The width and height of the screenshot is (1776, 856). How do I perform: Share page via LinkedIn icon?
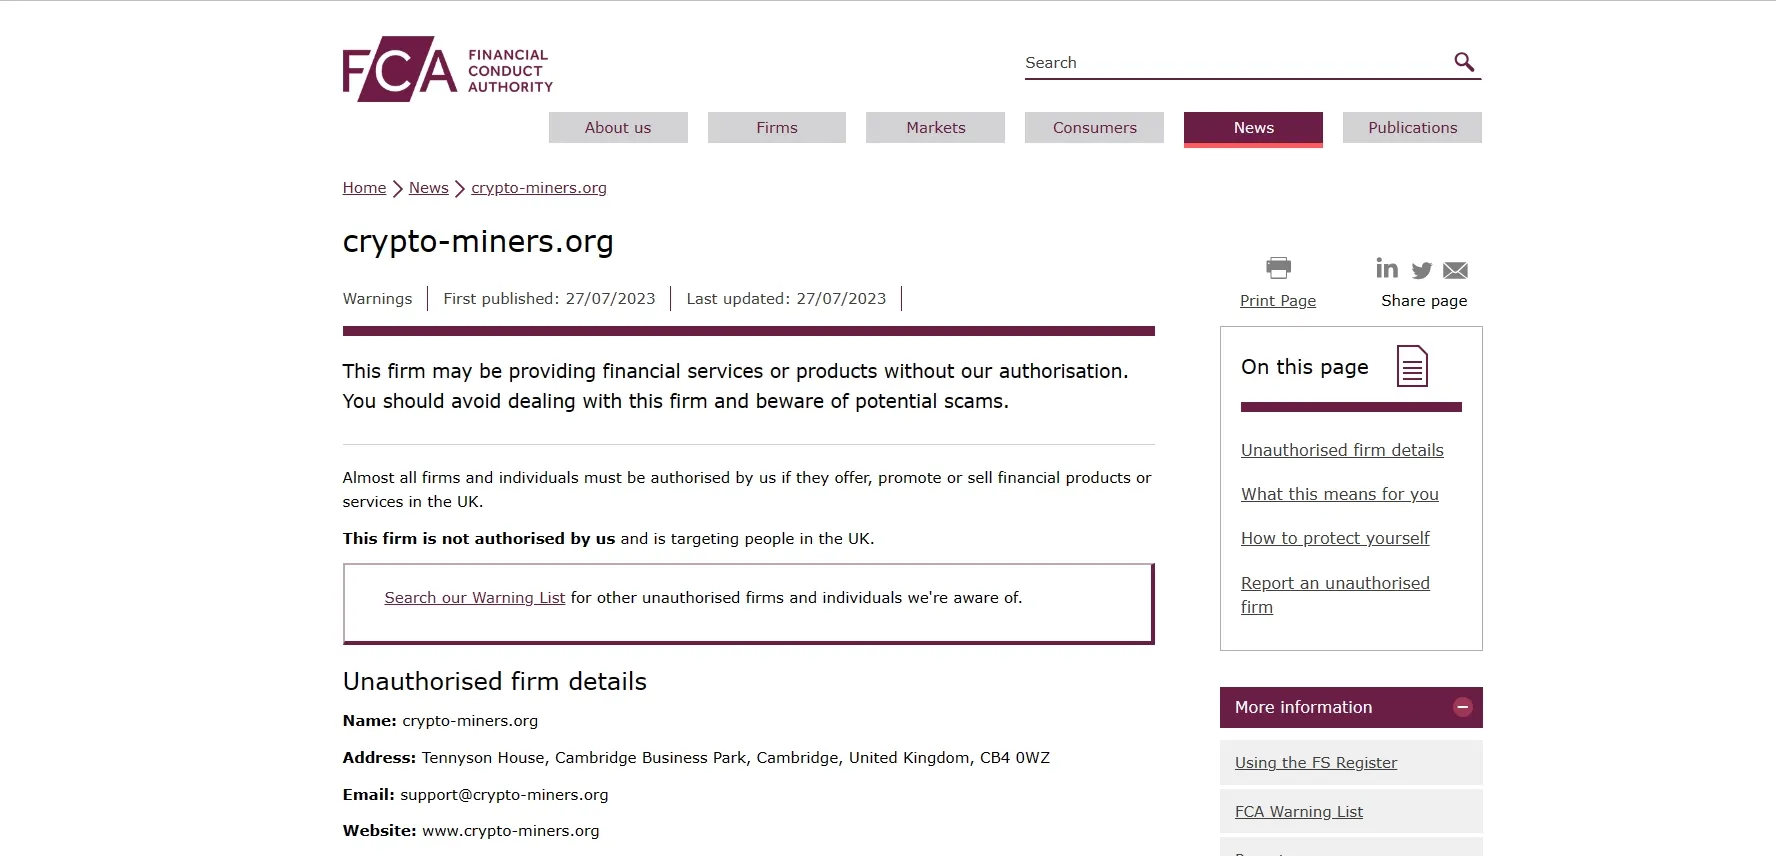click(x=1387, y=268)
